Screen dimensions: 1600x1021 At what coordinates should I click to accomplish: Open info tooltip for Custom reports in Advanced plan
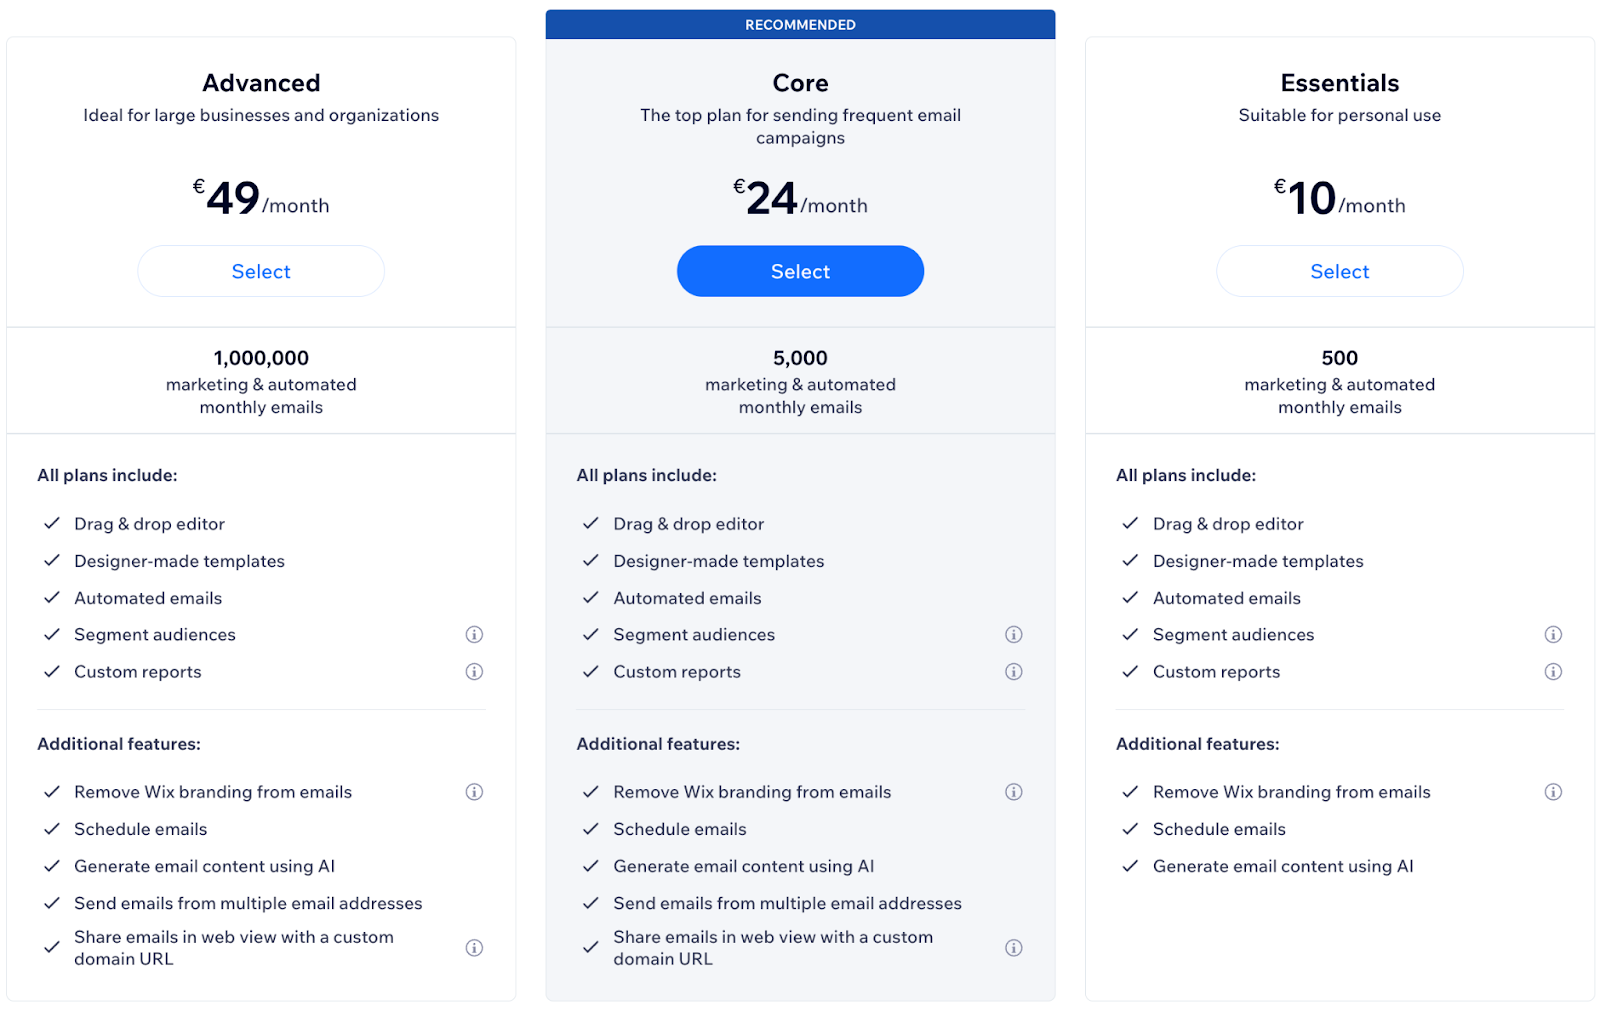coord(474,671)
